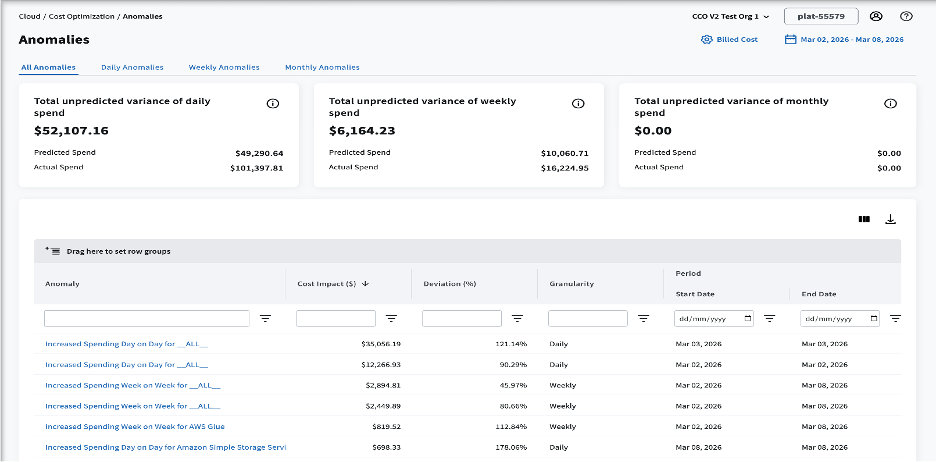
Task: Open End Date filter calendar picker
Action: tap(874, 319)
